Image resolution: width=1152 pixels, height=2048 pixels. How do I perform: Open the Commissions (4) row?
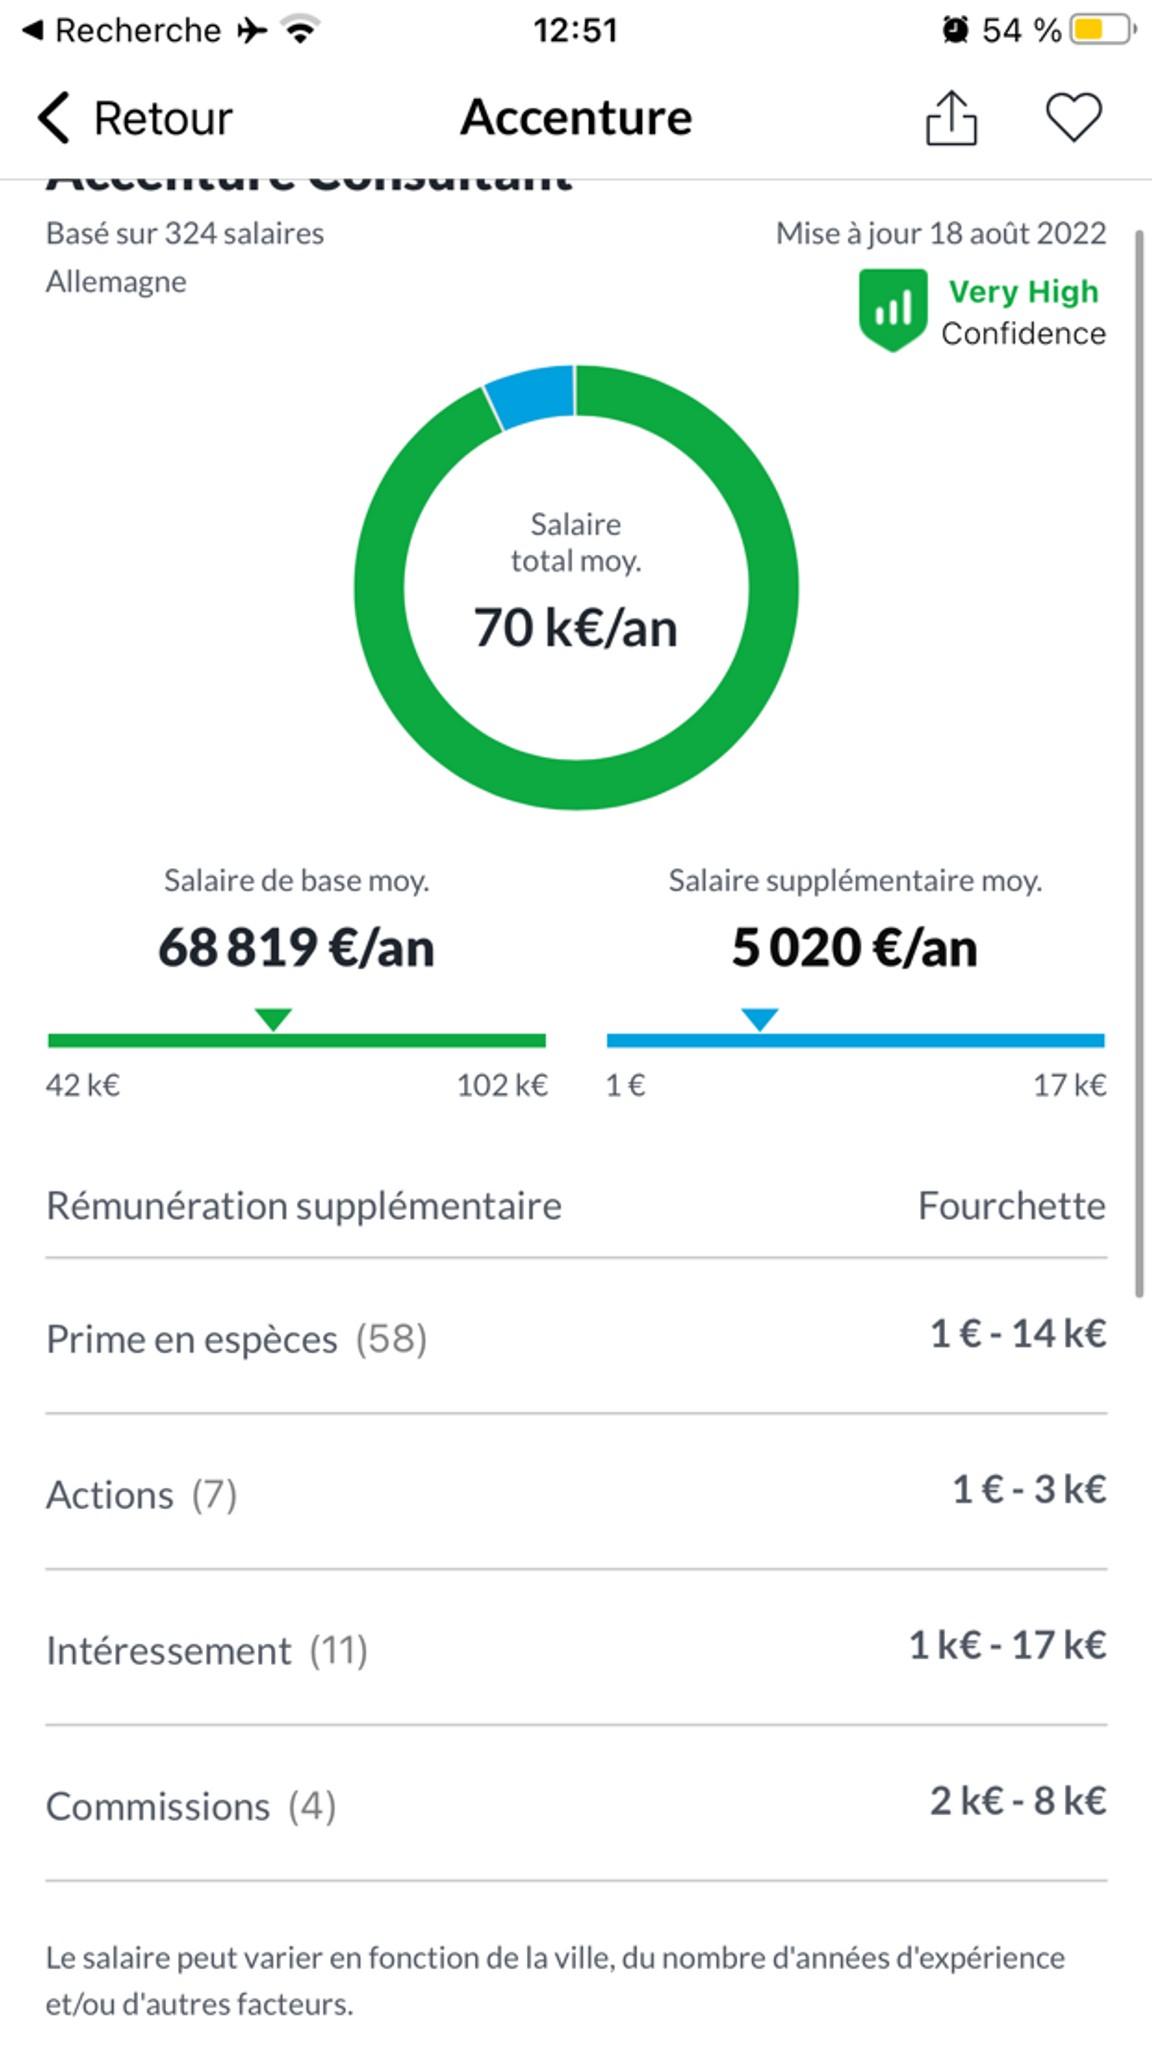576,1804
